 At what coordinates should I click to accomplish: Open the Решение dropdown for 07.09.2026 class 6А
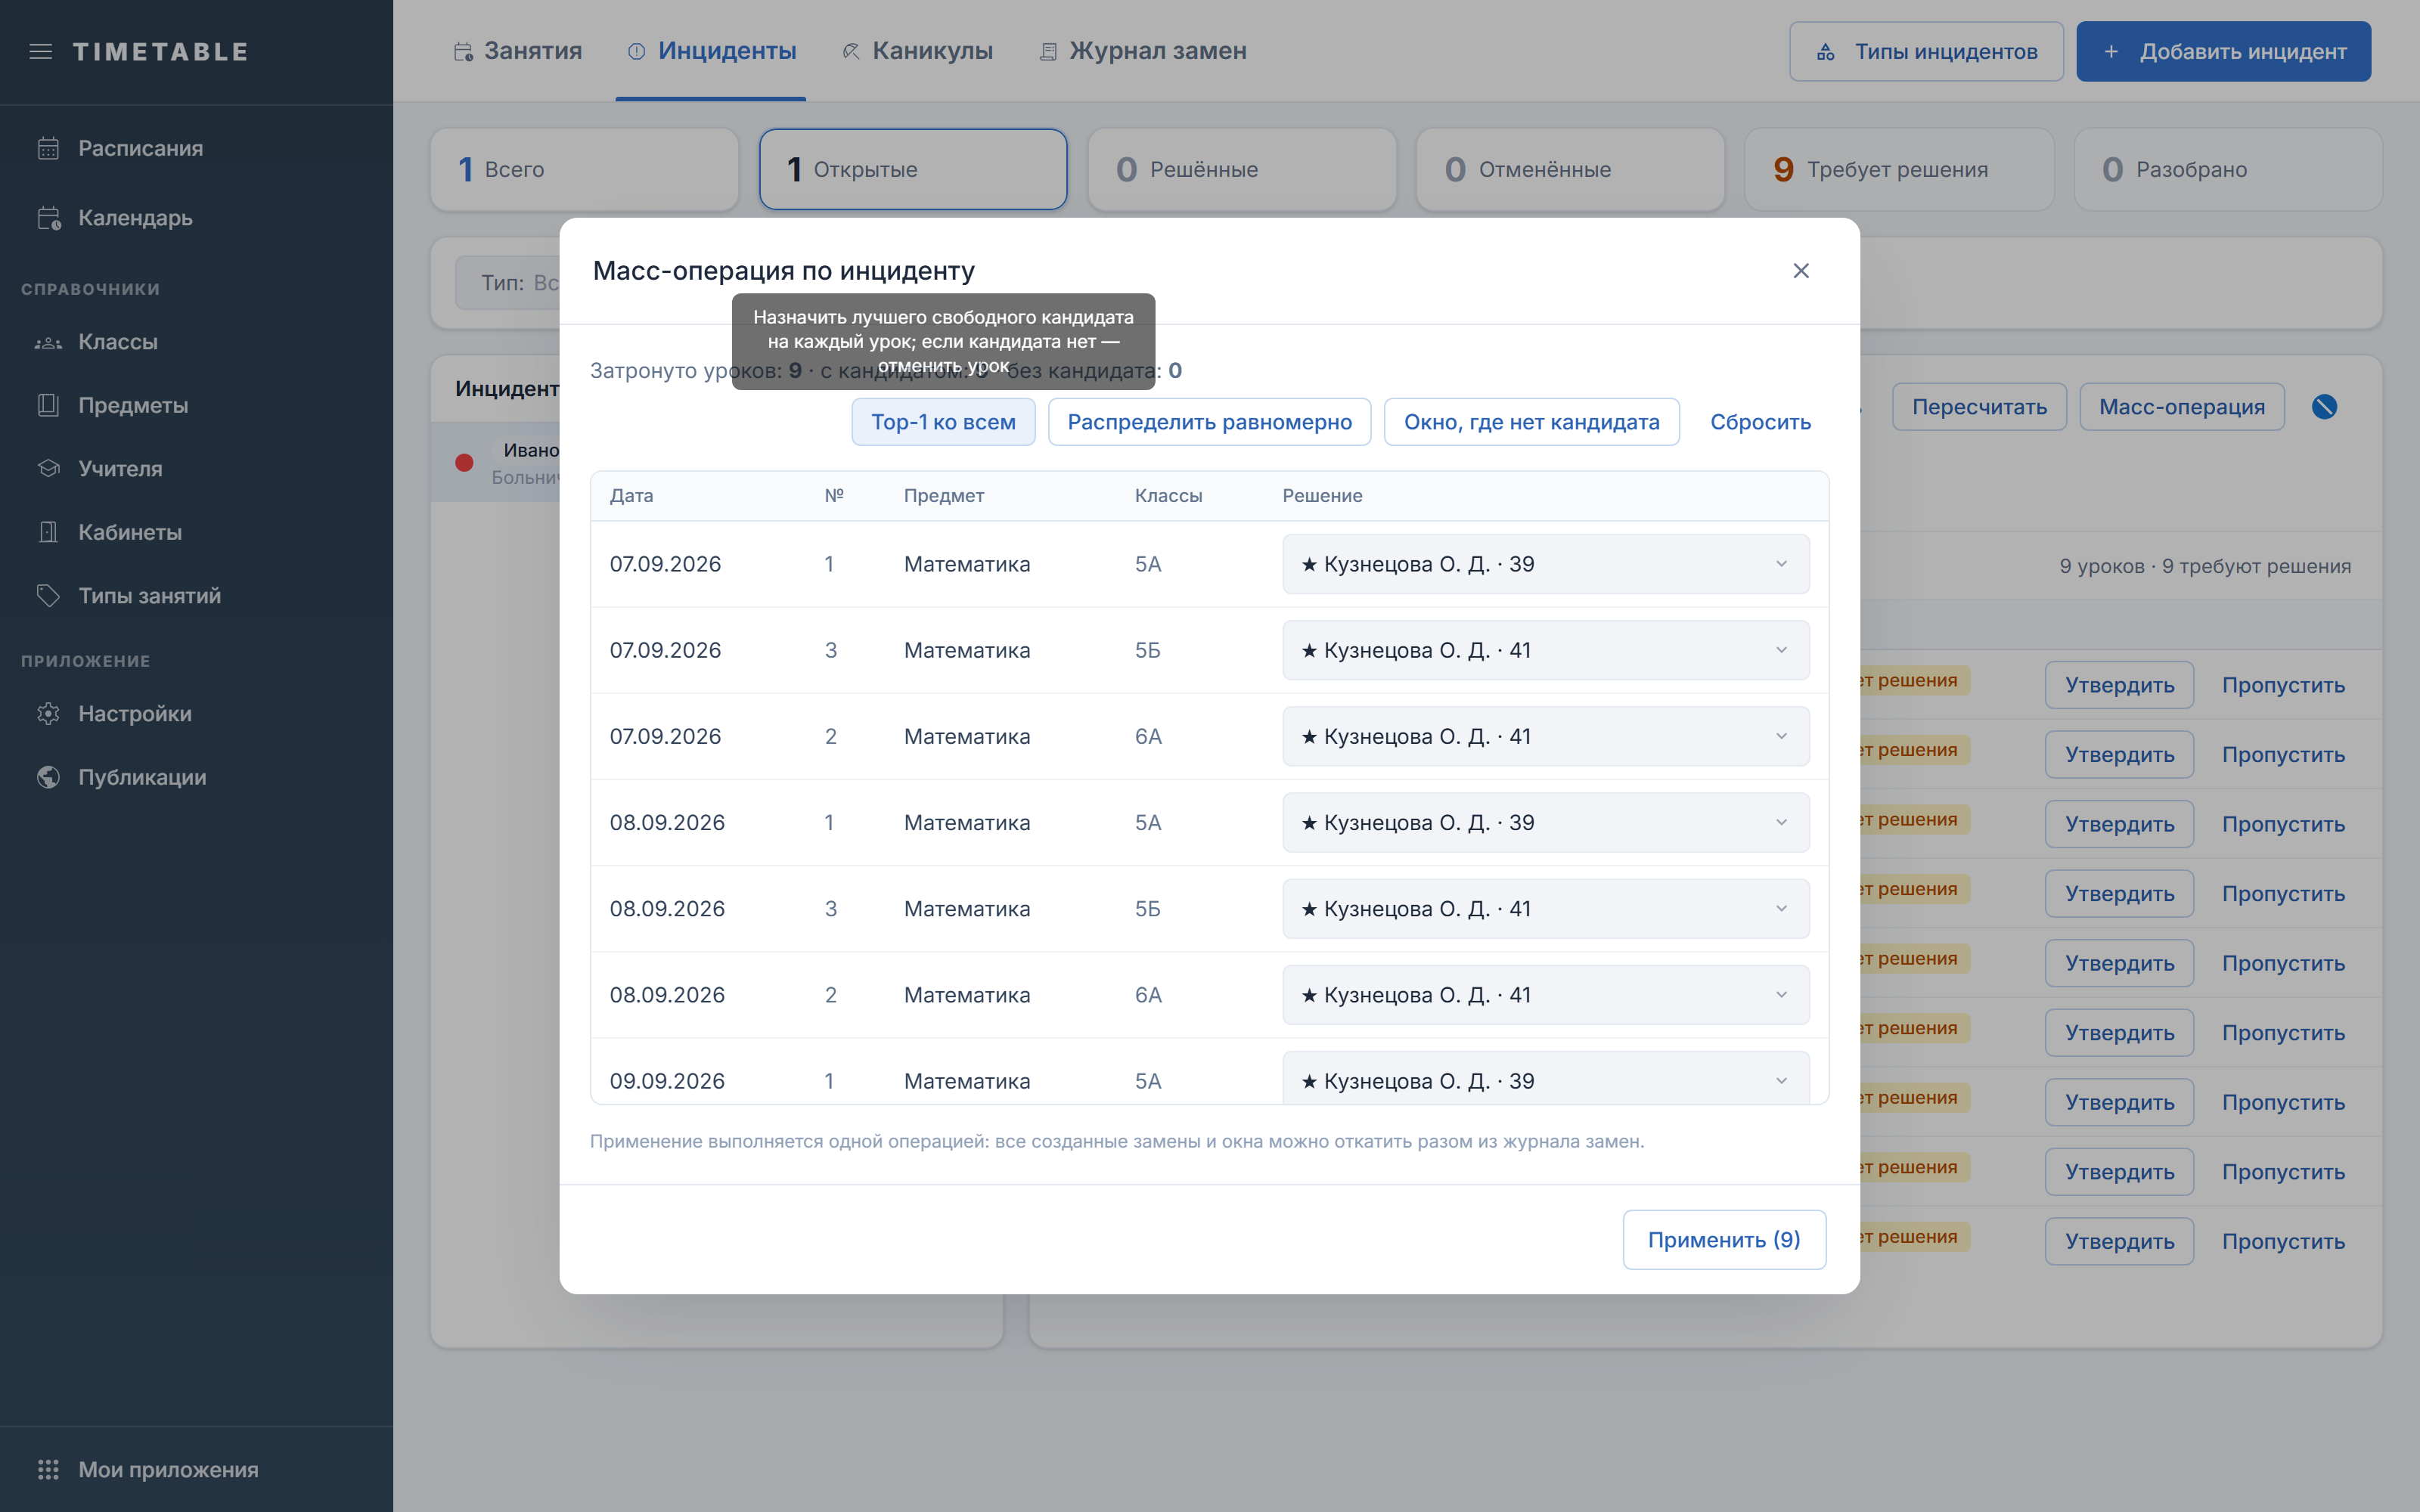point(1545,736)
